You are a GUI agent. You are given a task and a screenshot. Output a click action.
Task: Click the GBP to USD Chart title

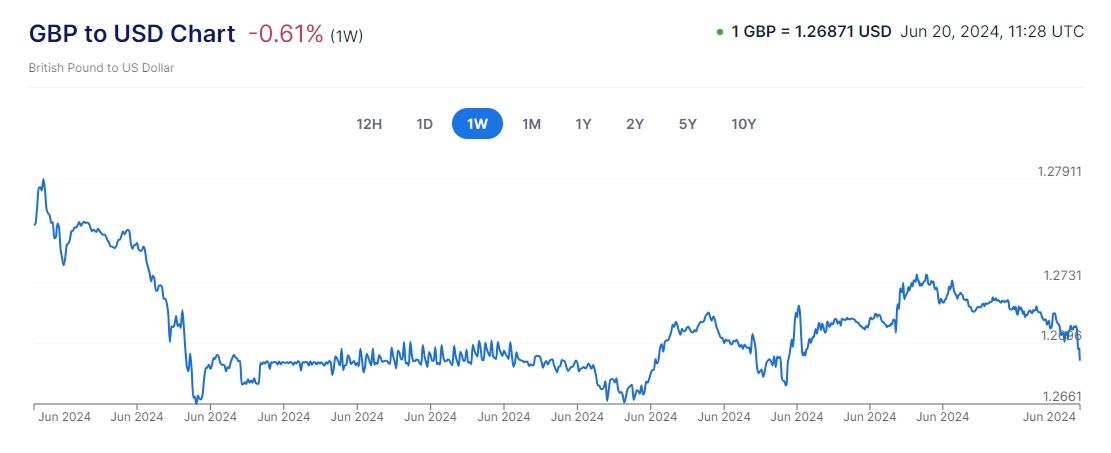(x=132, y=33)
